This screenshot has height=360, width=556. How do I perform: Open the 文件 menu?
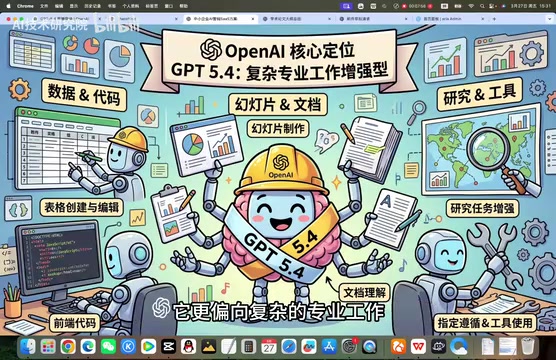[44, 6]
